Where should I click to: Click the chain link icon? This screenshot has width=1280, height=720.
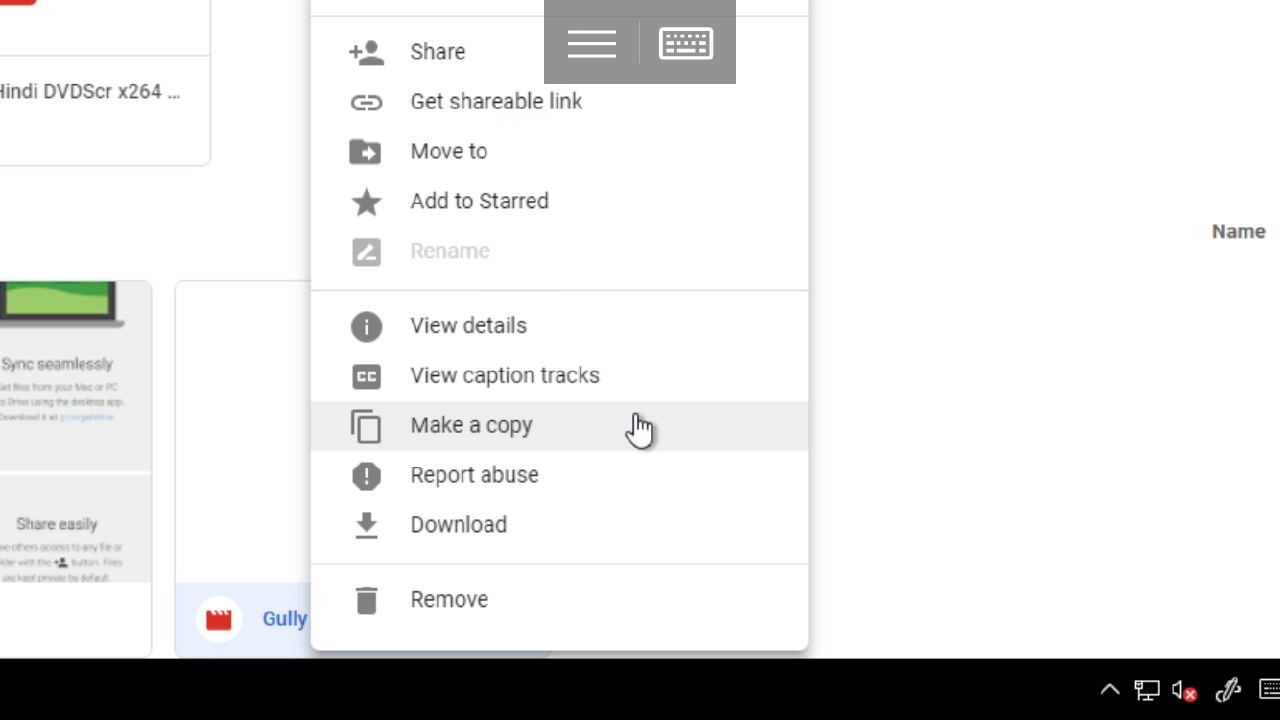[366, 102]
